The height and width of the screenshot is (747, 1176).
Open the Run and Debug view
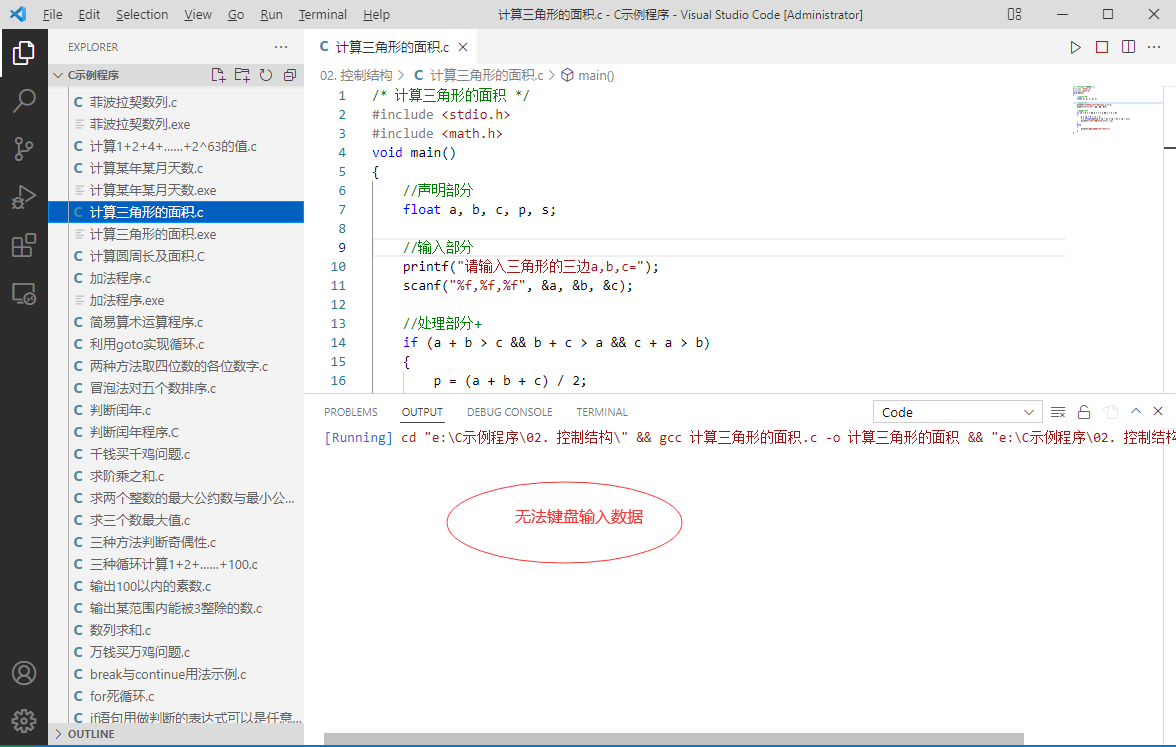pyautogui.click(x=24, y=196)
